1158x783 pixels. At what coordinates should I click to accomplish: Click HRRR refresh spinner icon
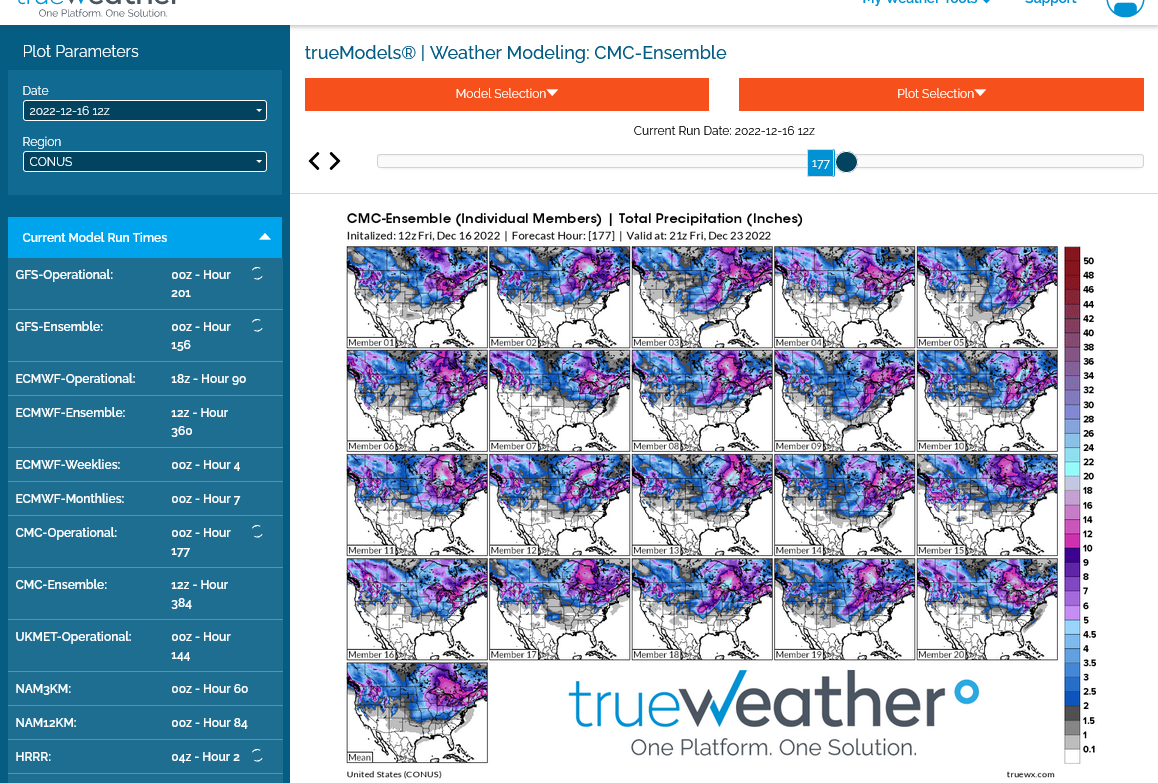(x=257, y=755)
